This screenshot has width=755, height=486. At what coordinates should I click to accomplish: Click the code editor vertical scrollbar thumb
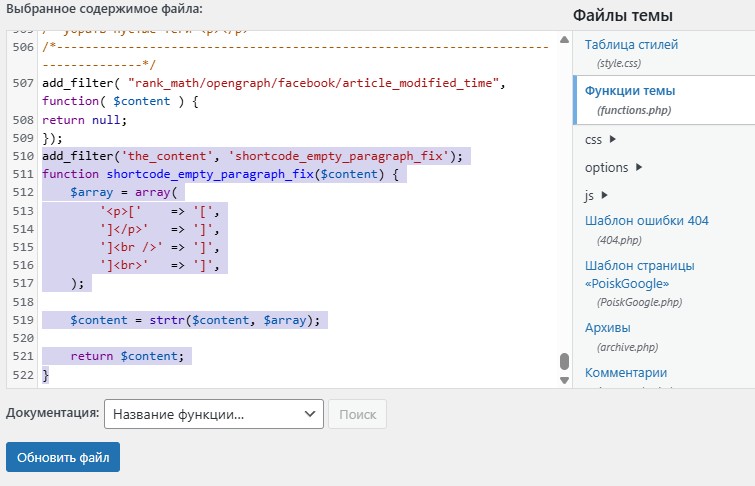click(x=563, y=361)
